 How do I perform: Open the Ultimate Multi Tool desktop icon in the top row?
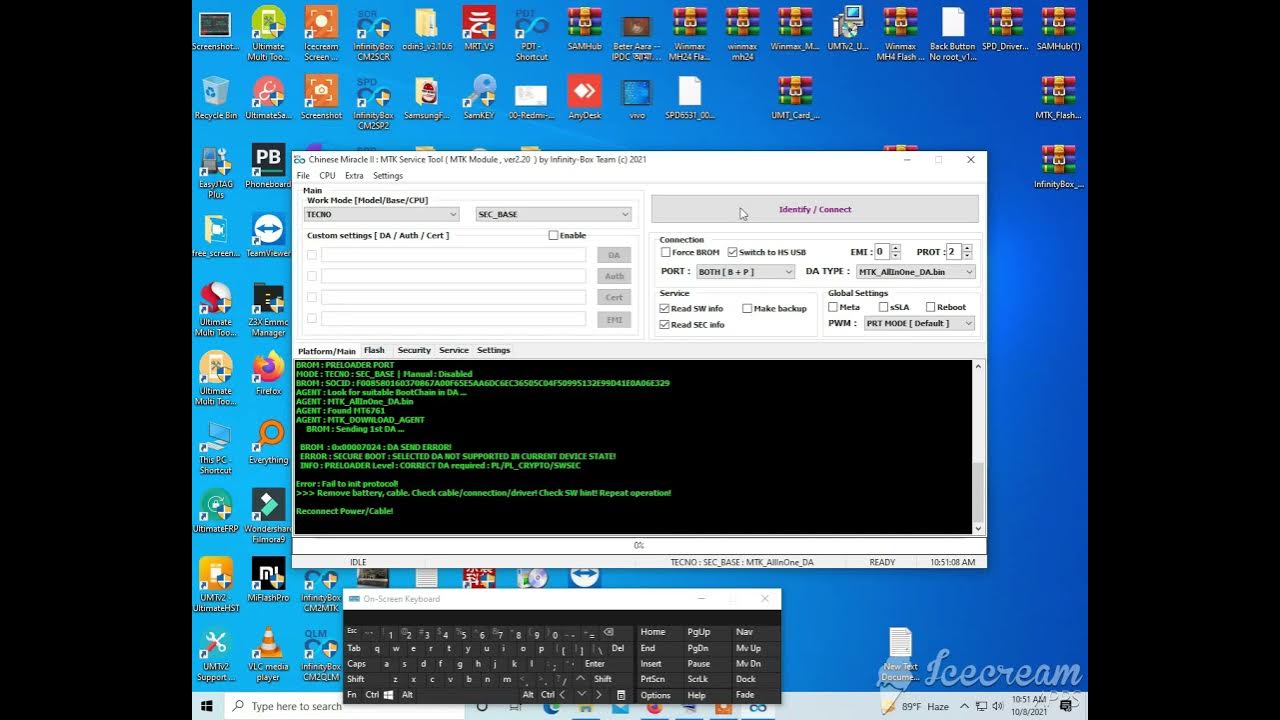click(268, 32)
